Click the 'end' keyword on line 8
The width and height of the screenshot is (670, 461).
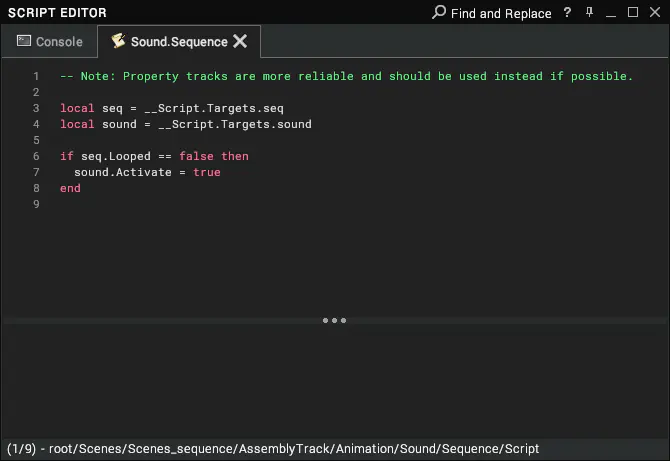[x=70, y=188]
